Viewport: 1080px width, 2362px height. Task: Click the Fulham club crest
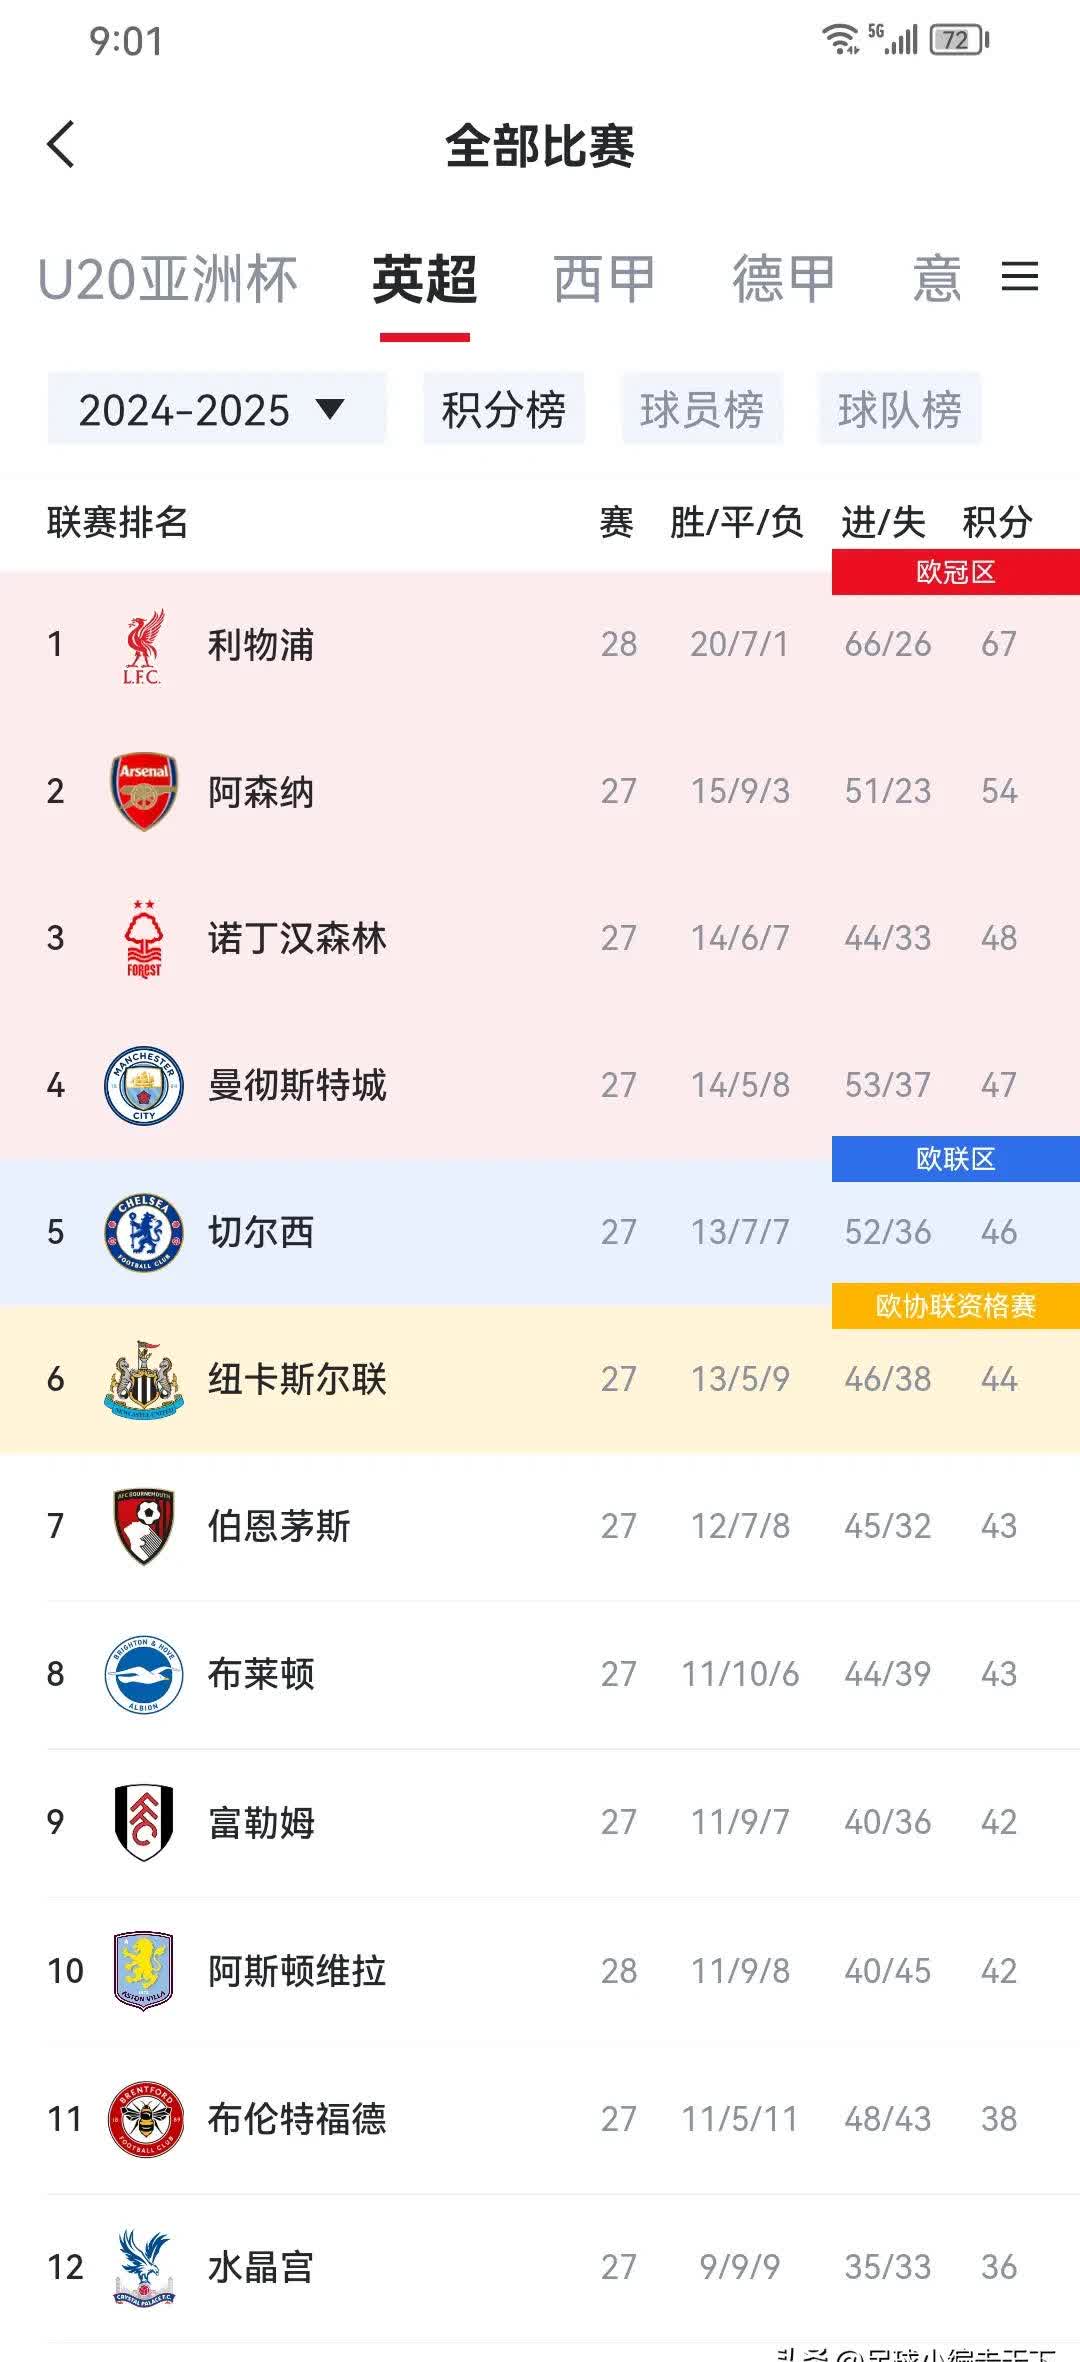tap(143, 1823)
